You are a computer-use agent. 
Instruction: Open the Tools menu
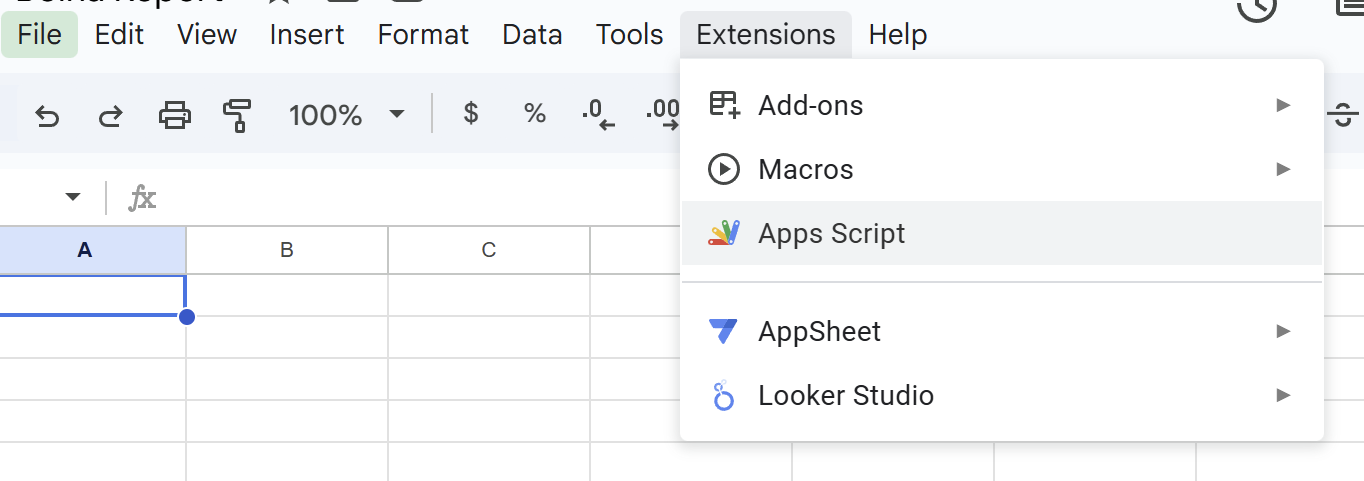630,35
